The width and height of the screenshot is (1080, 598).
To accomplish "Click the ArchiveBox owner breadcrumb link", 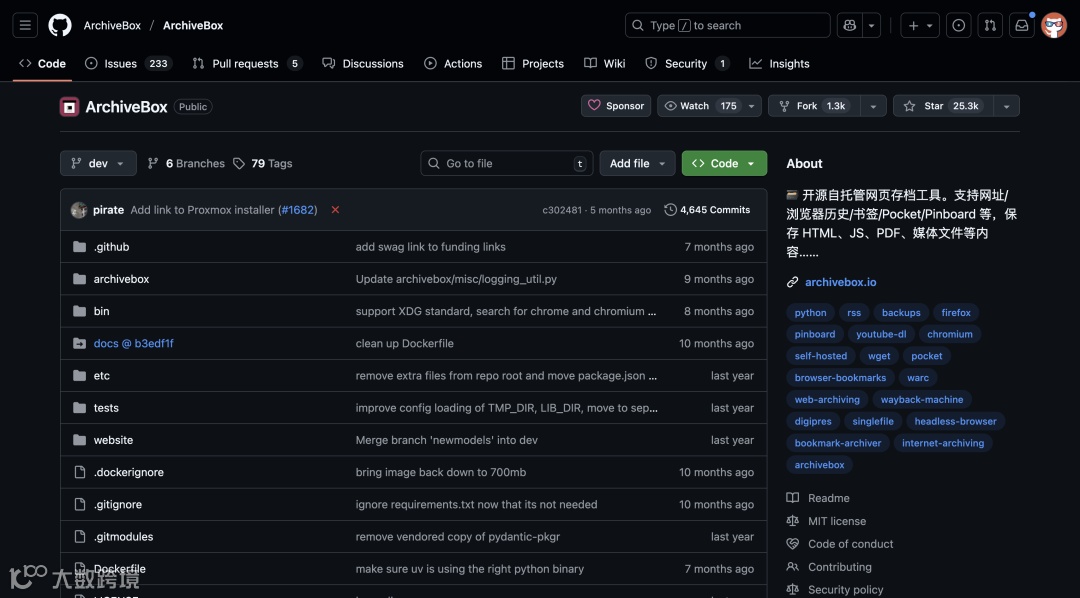I will 112,25.
